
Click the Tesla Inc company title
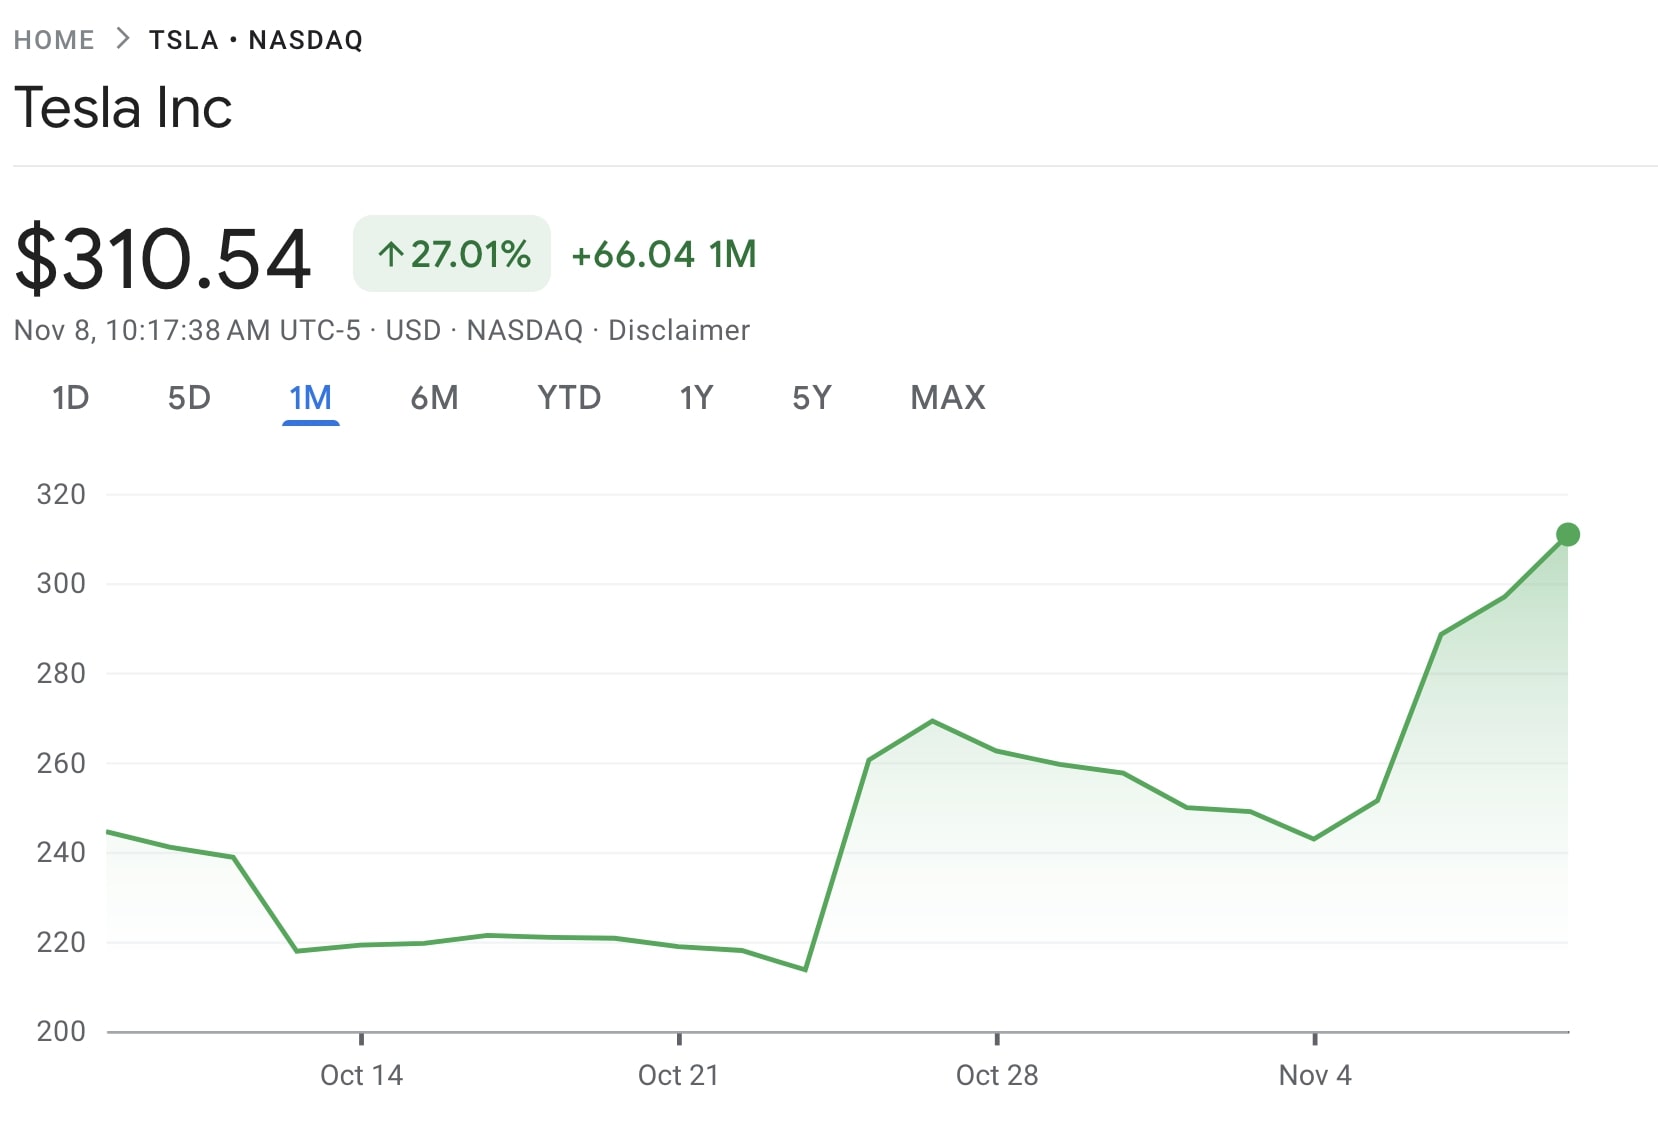(x=123, y=108)
